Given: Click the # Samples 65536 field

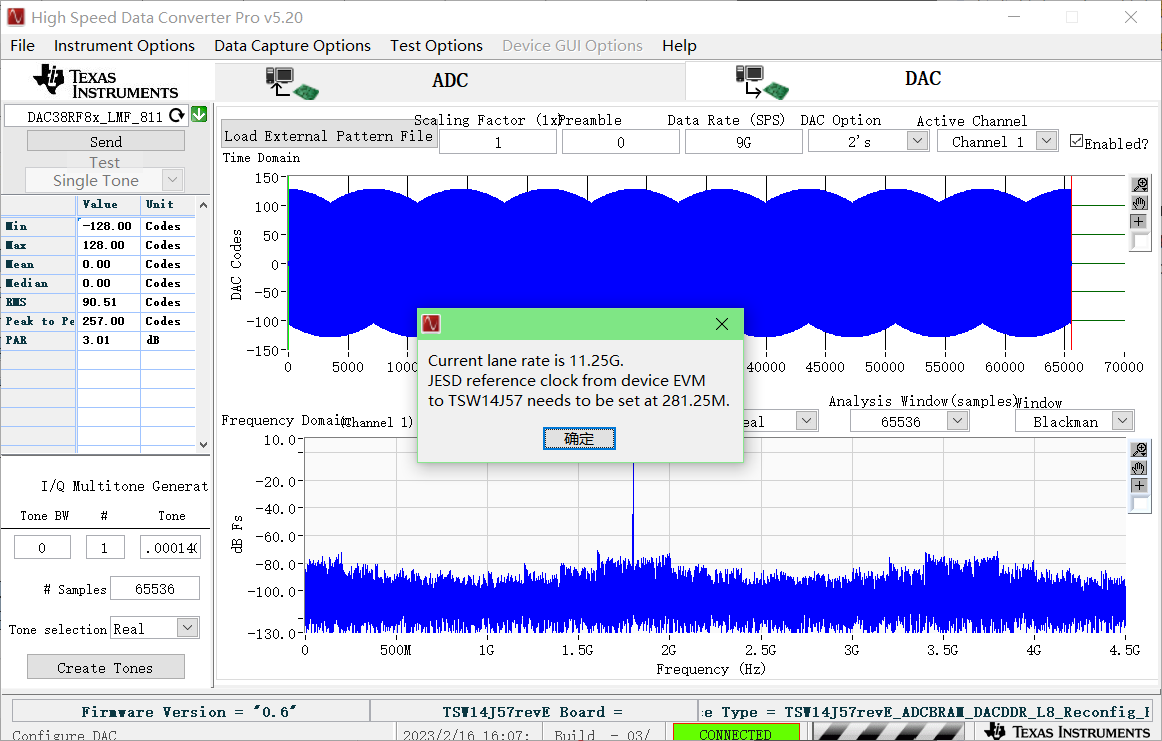Looking at the screenshot, I should (155, 588).
